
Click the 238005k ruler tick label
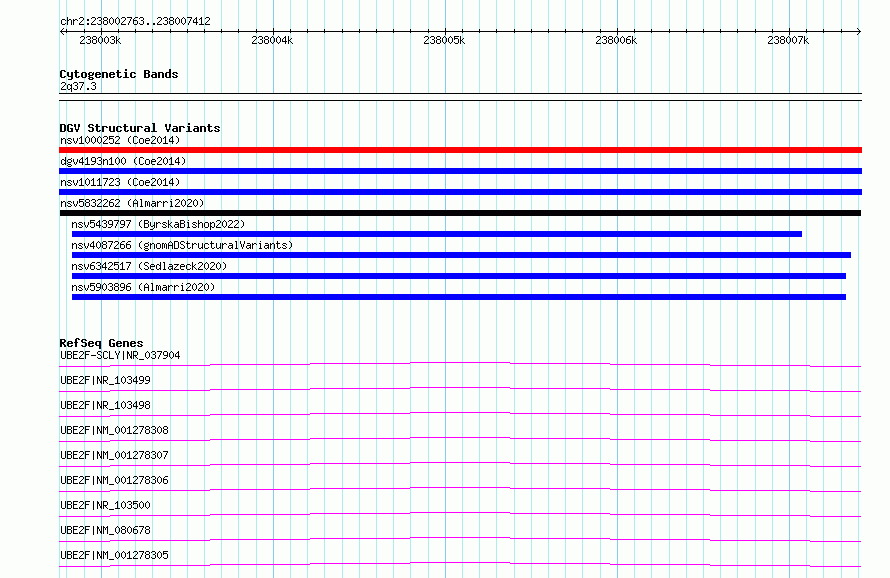pos(444,40)
